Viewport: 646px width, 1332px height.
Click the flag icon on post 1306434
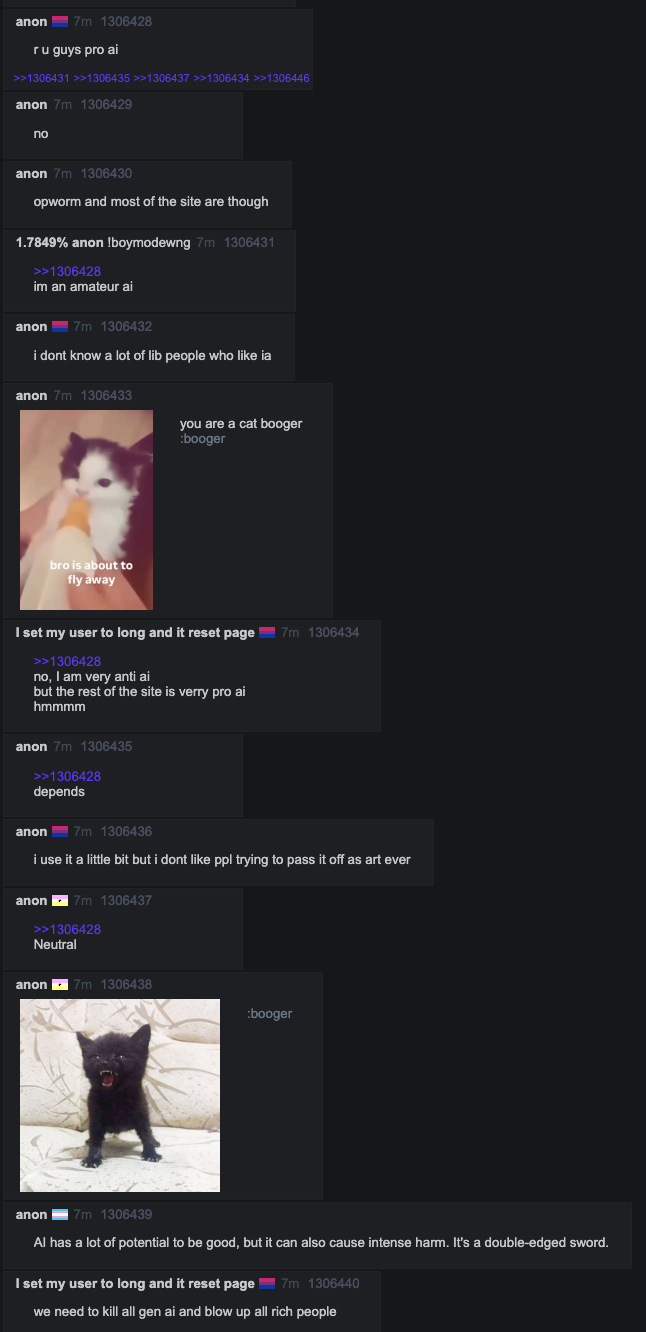pyautogui.click(x=267, y=633)
